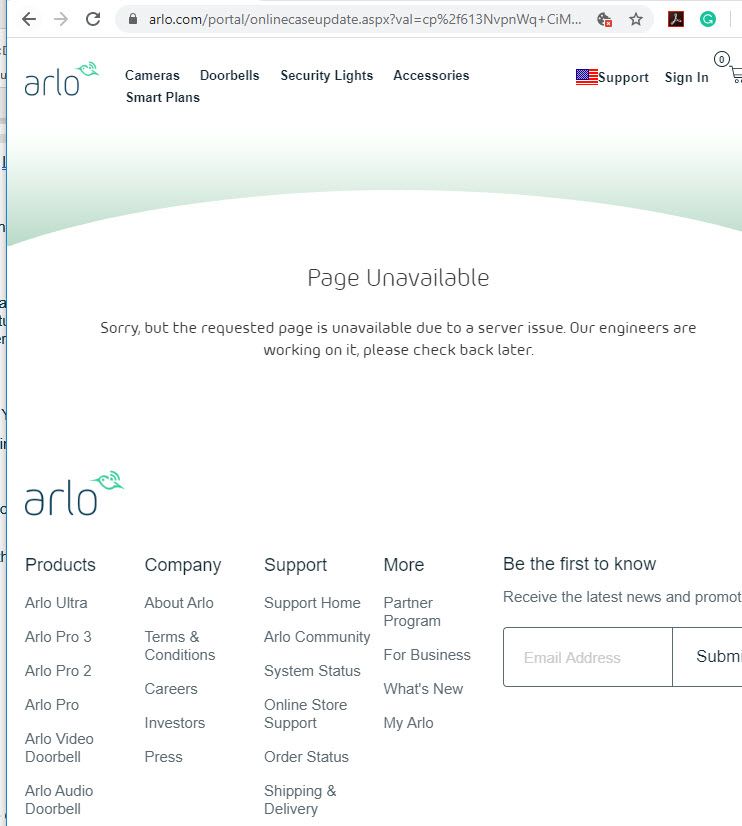Open the Arlo Ultra footer link

[56, 603]
